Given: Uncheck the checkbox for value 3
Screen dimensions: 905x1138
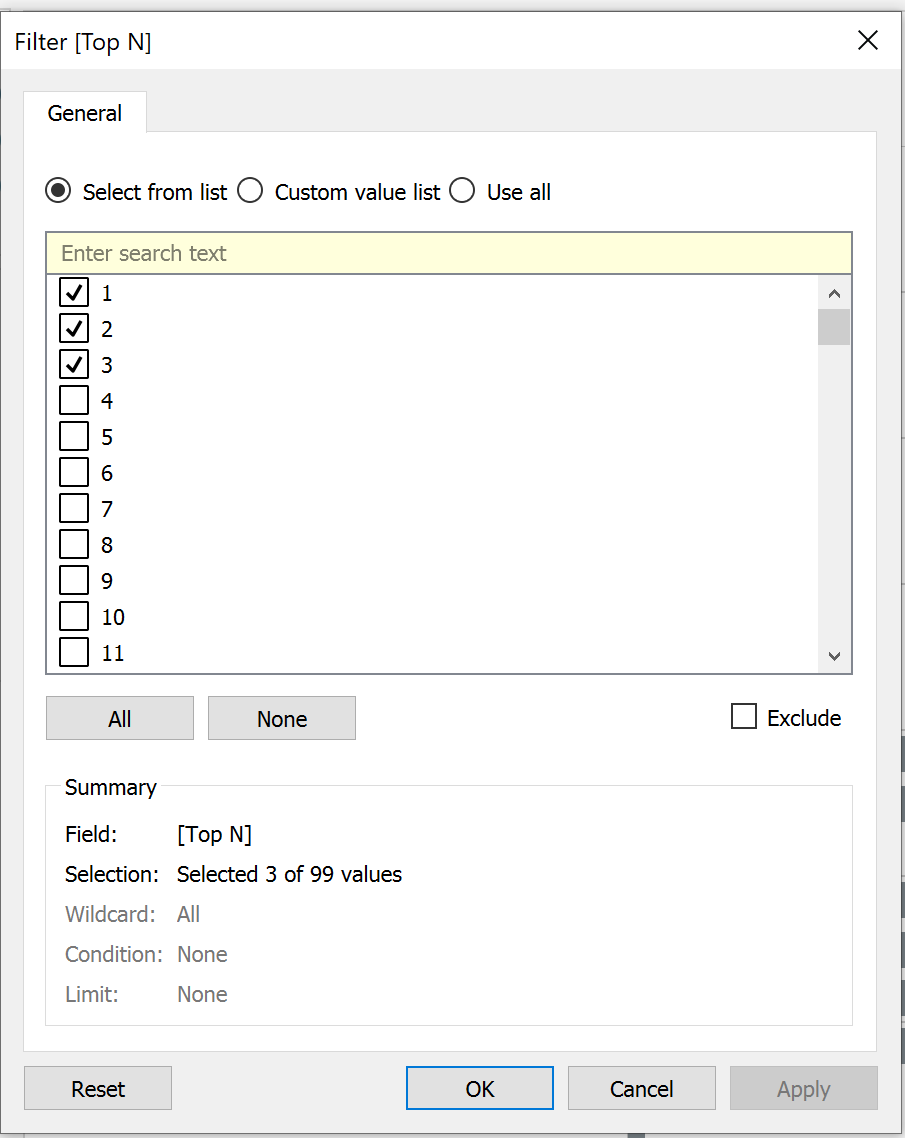Looking at the screenshot, I should tap(74, 365).
